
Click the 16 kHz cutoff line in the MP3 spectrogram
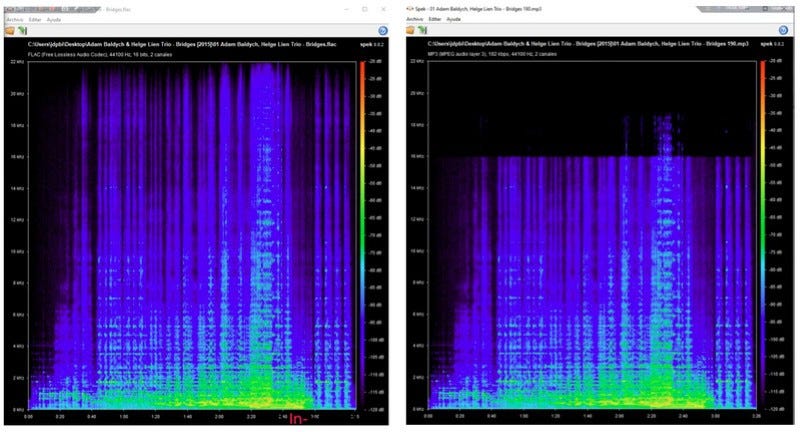(592, 157)
